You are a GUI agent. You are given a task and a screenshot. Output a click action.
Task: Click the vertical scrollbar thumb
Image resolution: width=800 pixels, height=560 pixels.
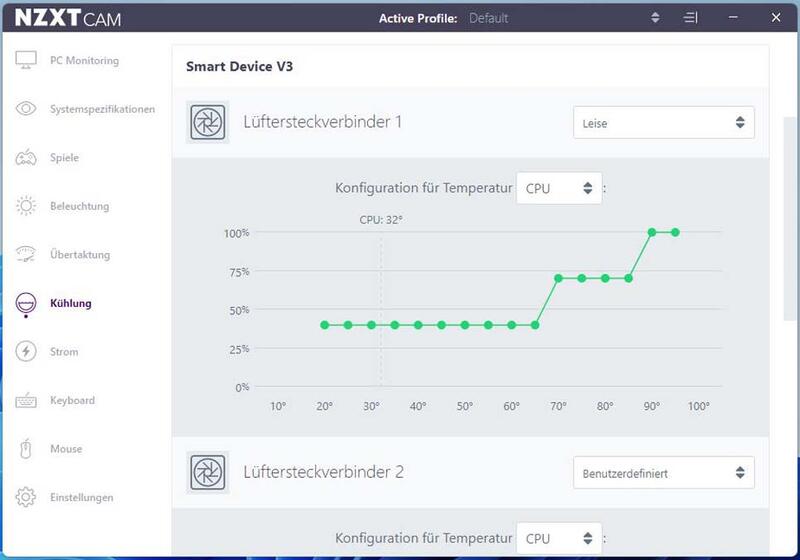pos(789,219)
